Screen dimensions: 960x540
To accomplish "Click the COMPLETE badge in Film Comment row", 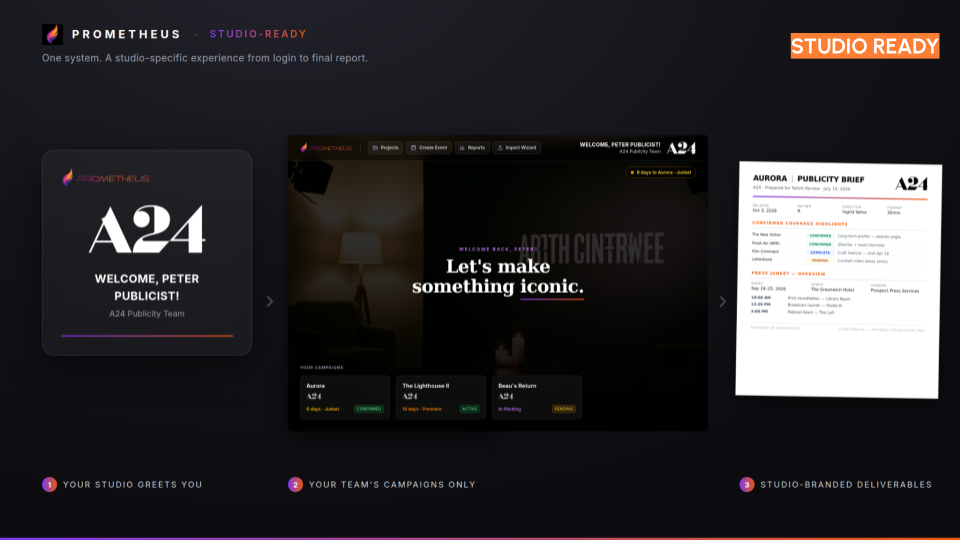I will (x=820, y=252).
